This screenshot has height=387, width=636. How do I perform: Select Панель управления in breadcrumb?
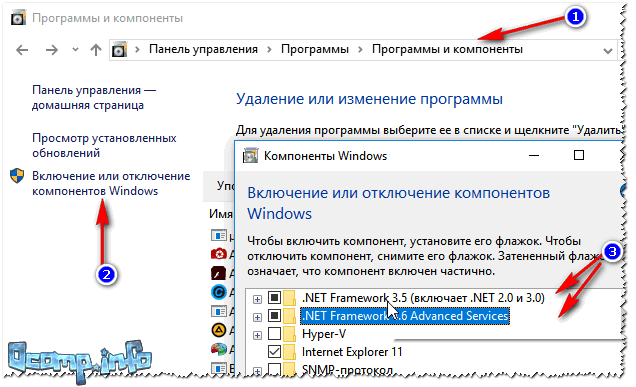coord(203,49)
